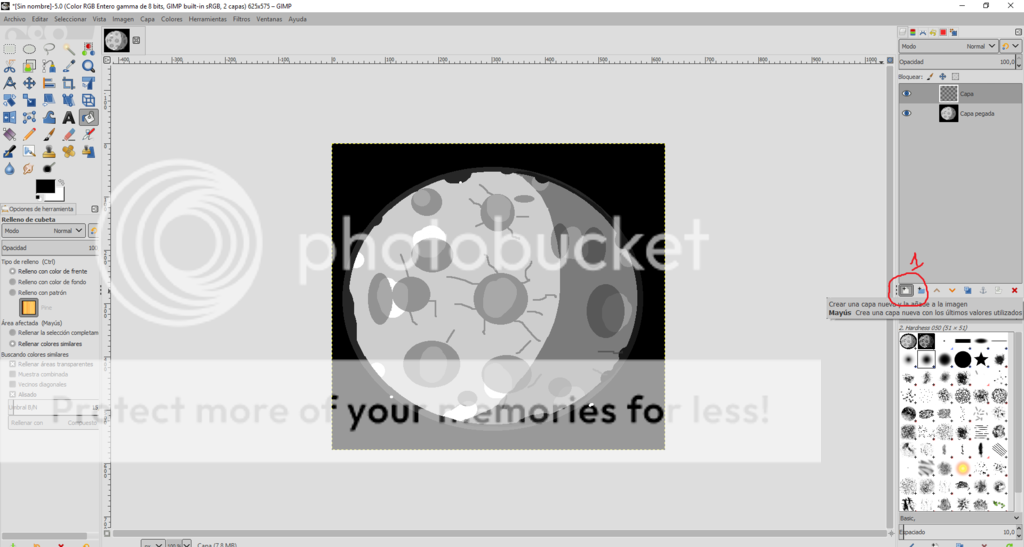
Task: Raise the layer with up arrow
Action: pos(936,290)
